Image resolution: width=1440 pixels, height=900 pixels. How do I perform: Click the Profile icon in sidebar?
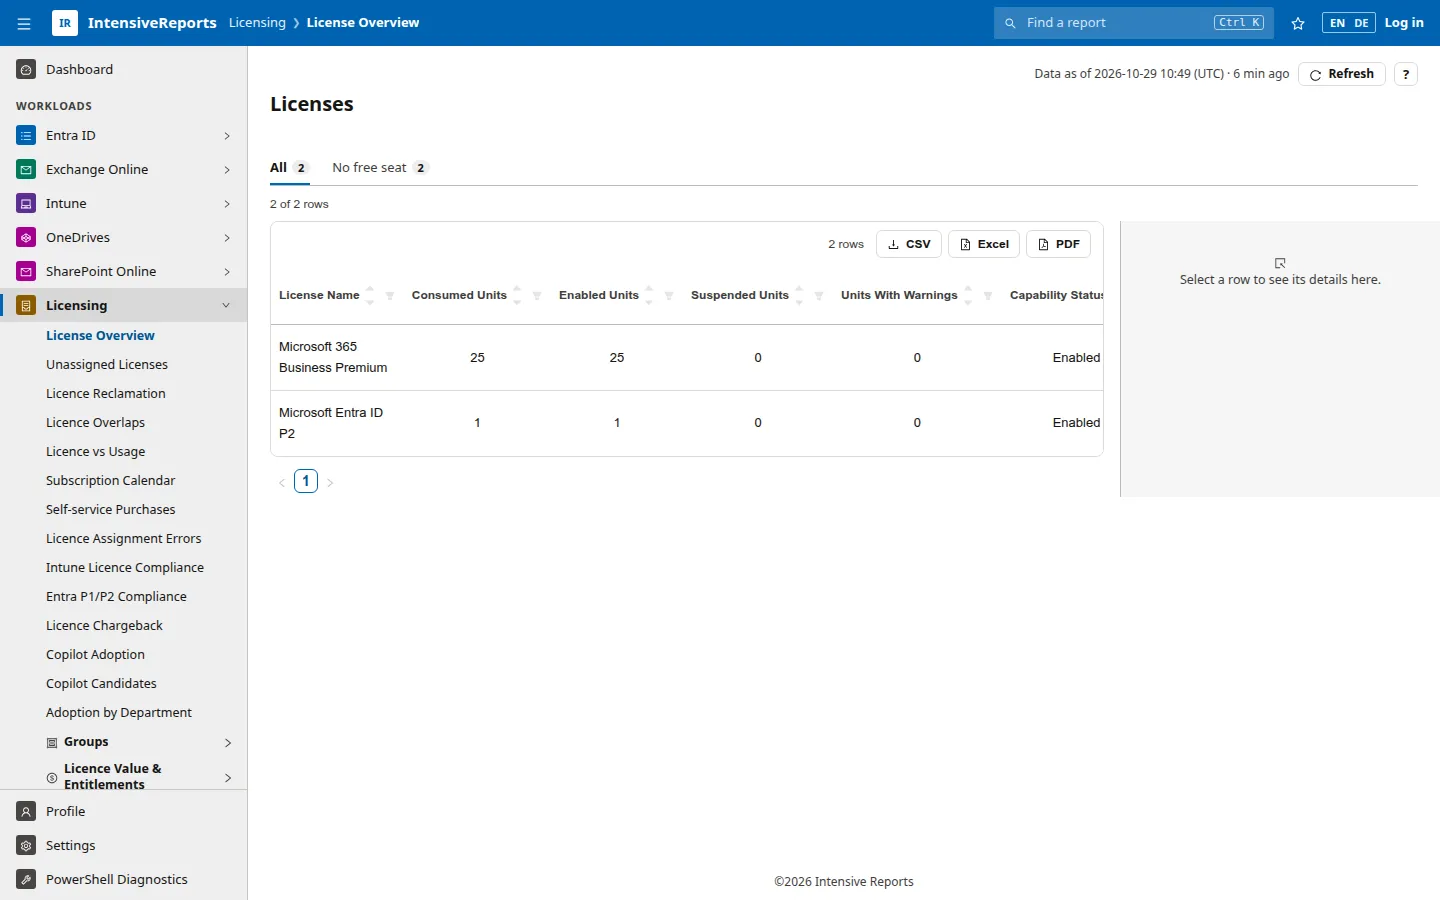[x=26, y=812]
